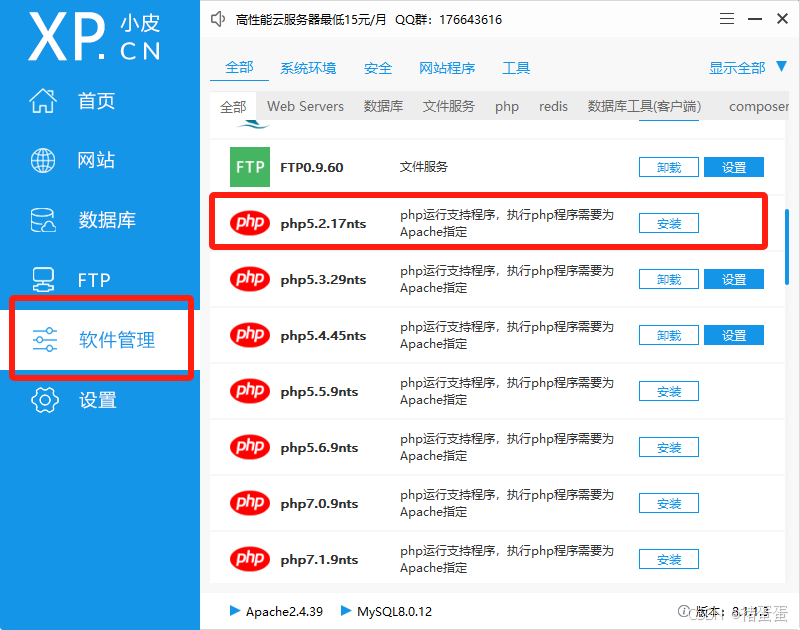Click the Apache2.4.39 running status indicator

pyautogui.click(x=235, y=611)
